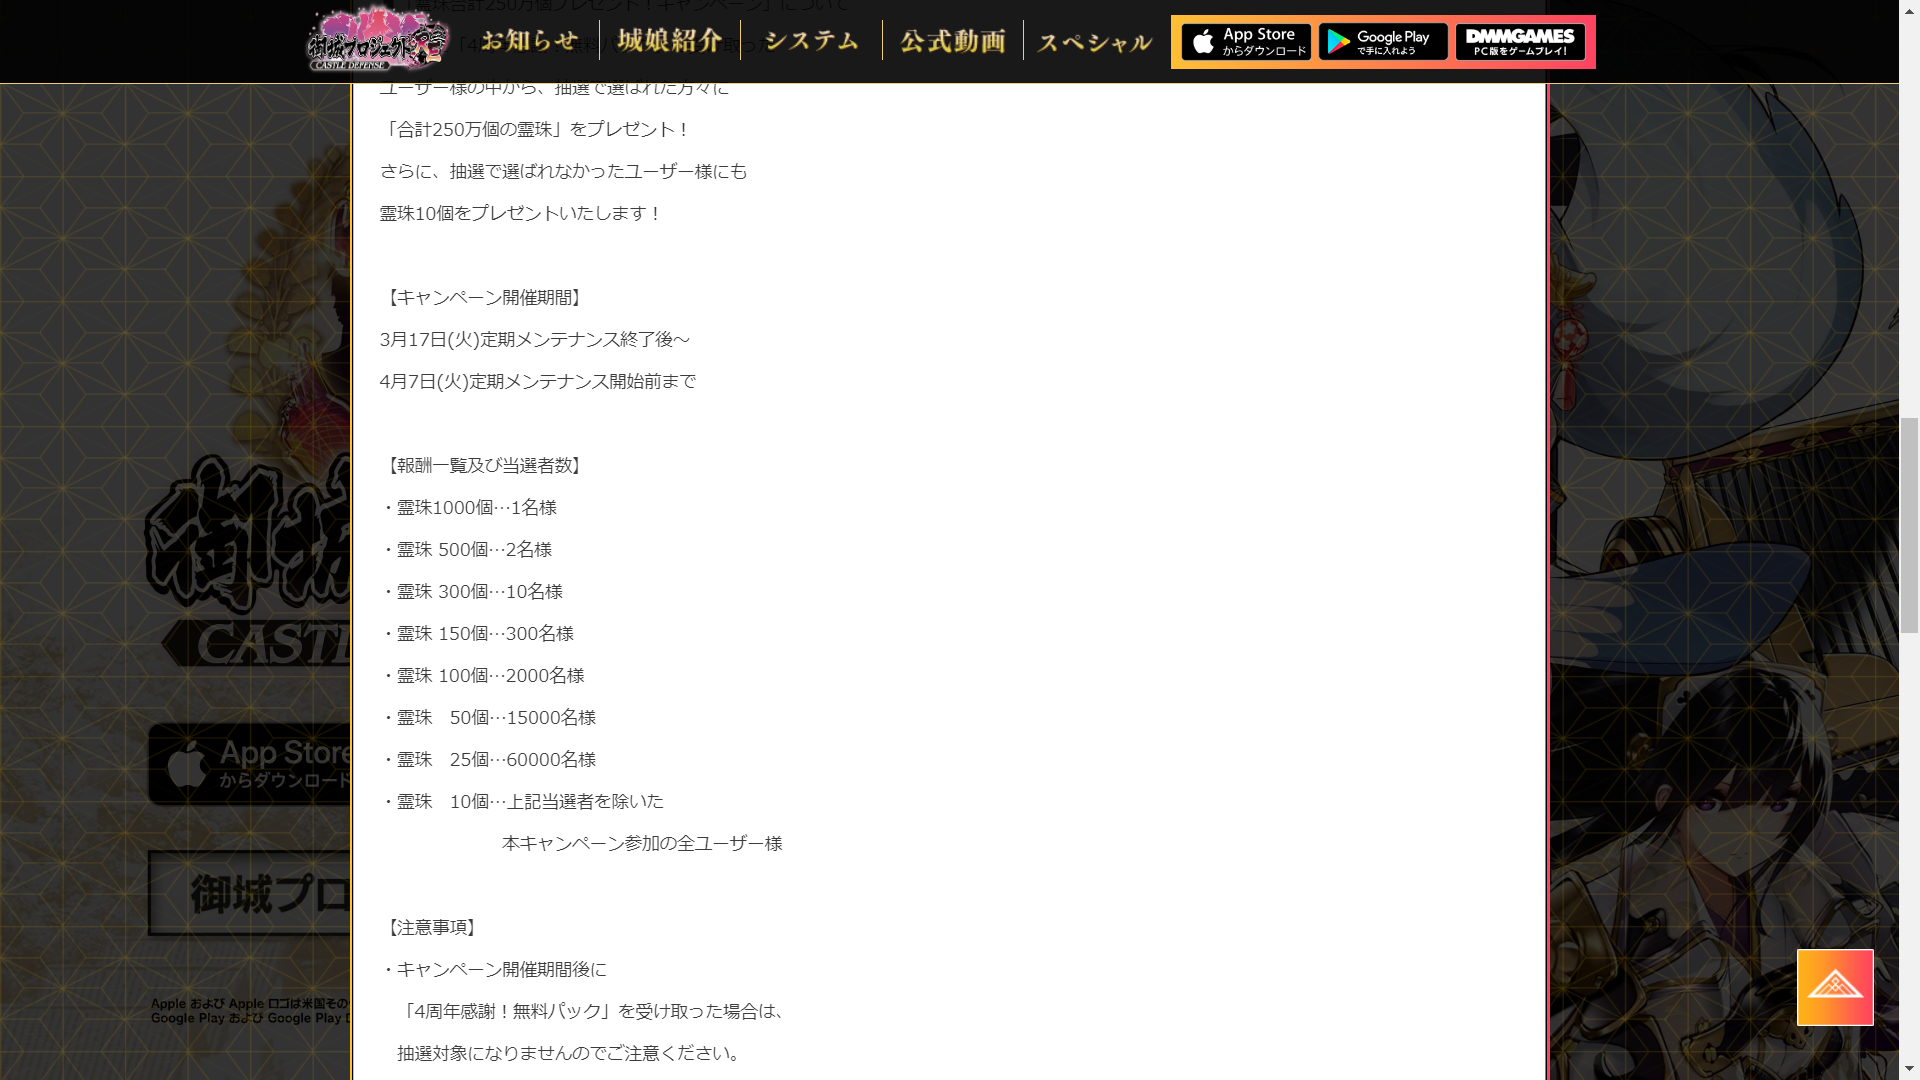Click the dimmed Apple icon at left
Viewport: 1920px width, 1080px height.
[x=187, y=765]
